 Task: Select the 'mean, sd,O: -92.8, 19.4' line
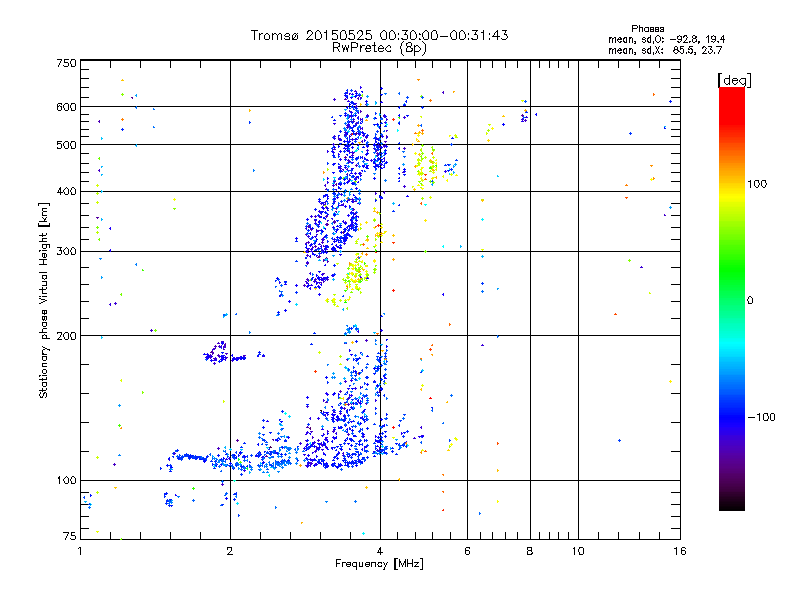point(666,39)
